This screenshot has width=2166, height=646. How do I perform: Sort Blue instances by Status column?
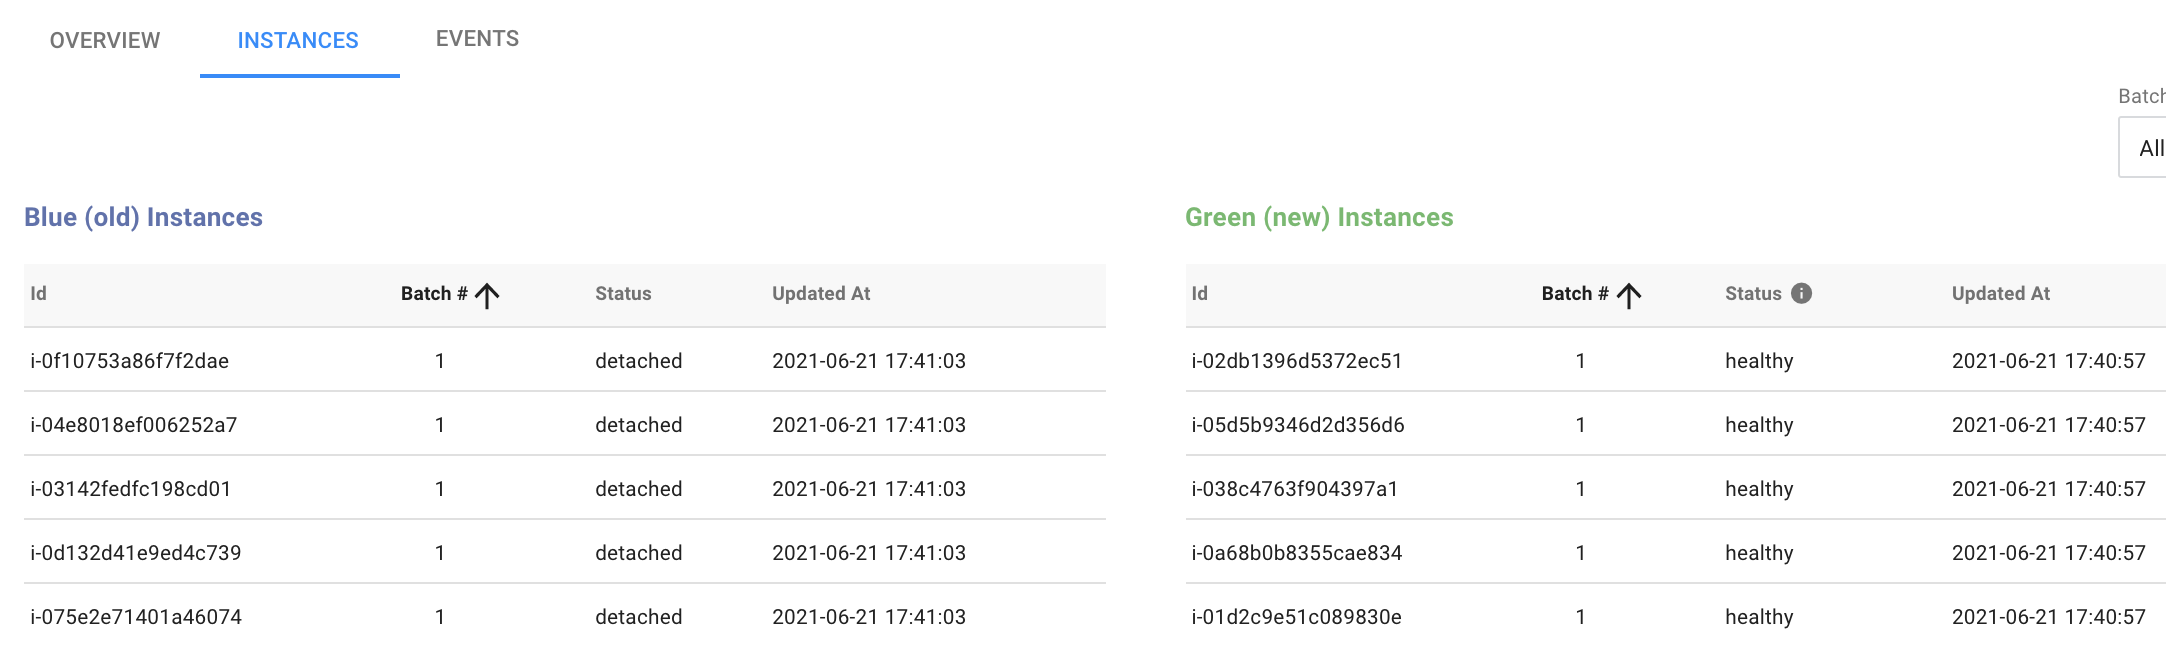[623, 293]
